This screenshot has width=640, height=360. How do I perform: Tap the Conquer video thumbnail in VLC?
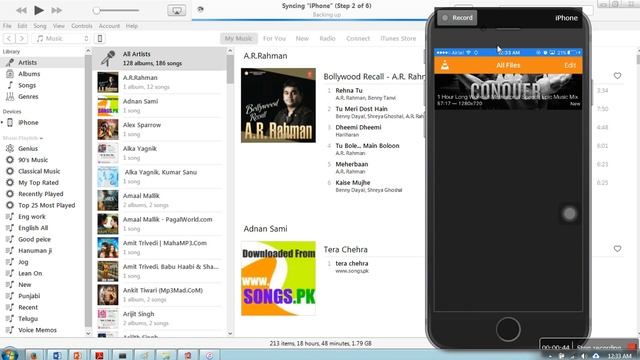[508, 92]
